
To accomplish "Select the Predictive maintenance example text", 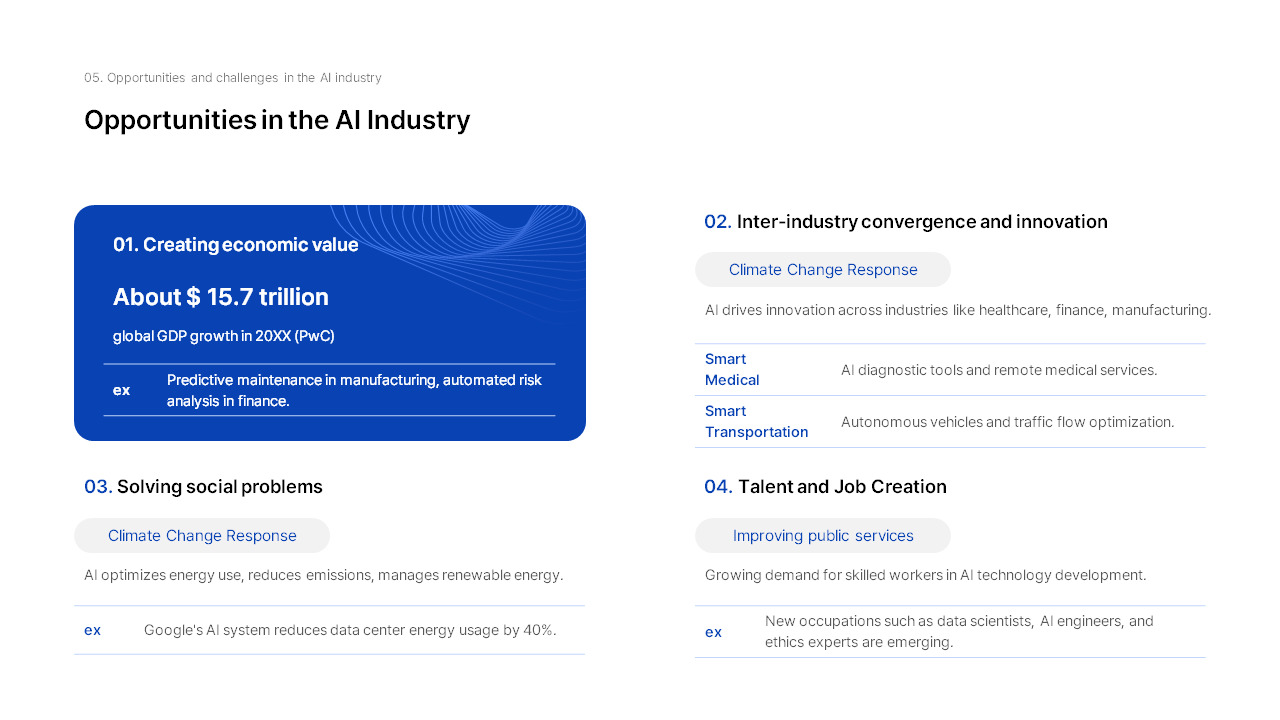I will [x=355, y=390].
